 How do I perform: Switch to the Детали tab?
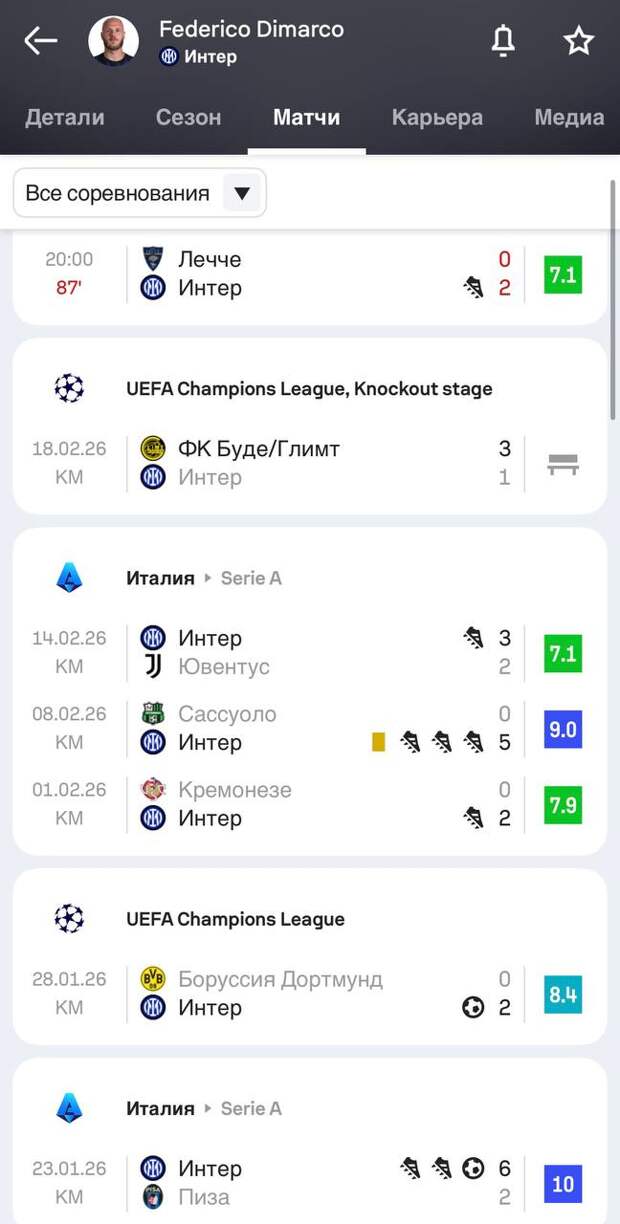coord(65,117)
